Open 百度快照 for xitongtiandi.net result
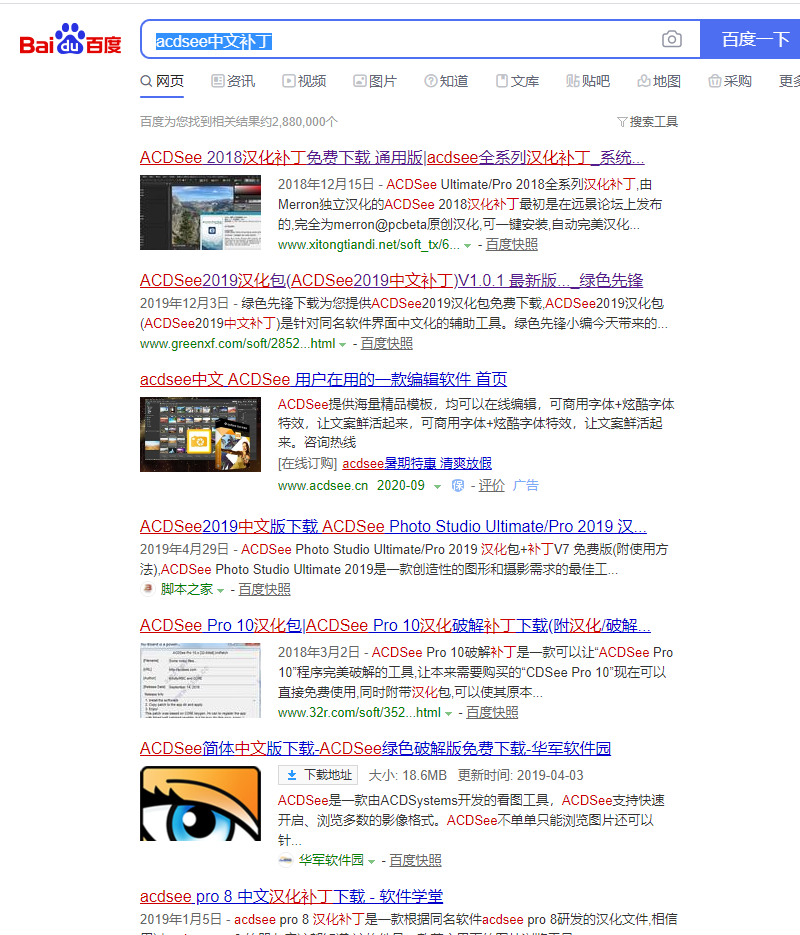The width and height of the screenshot is (800, 935). click(511, 244)
